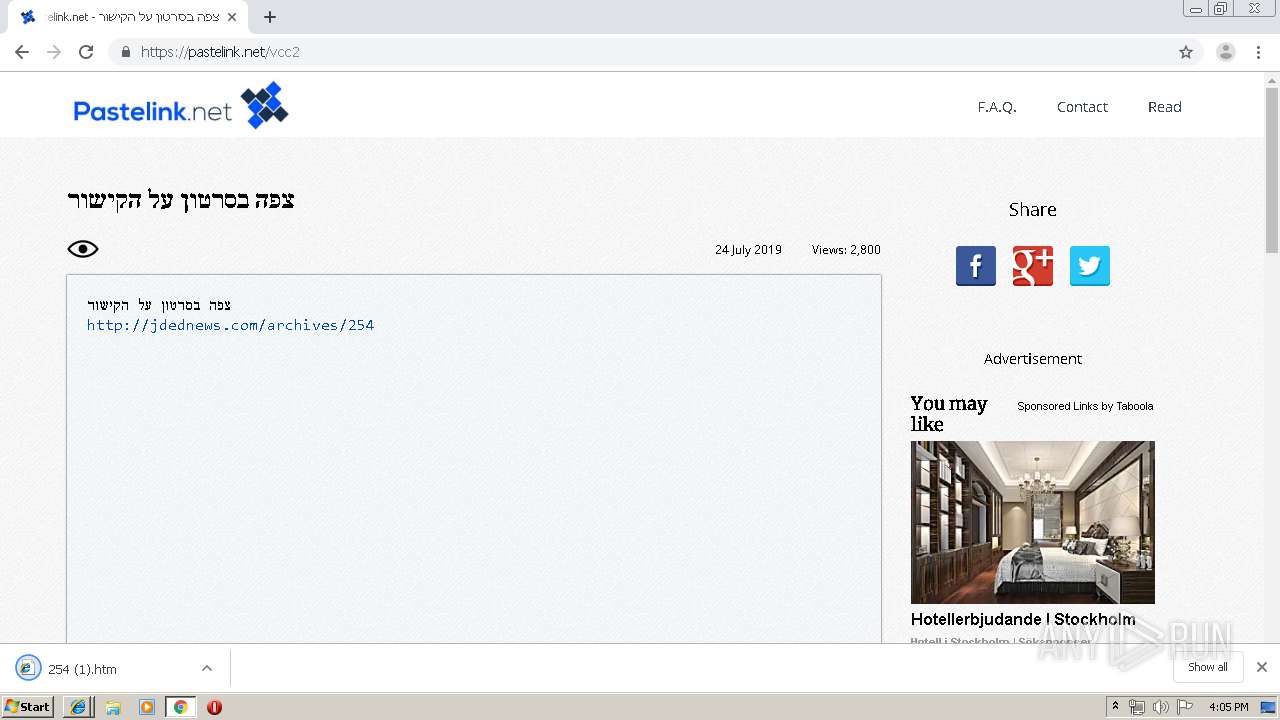Click the action center flag icon
The image size is (1280, 720).
(x=1184, y=707)
